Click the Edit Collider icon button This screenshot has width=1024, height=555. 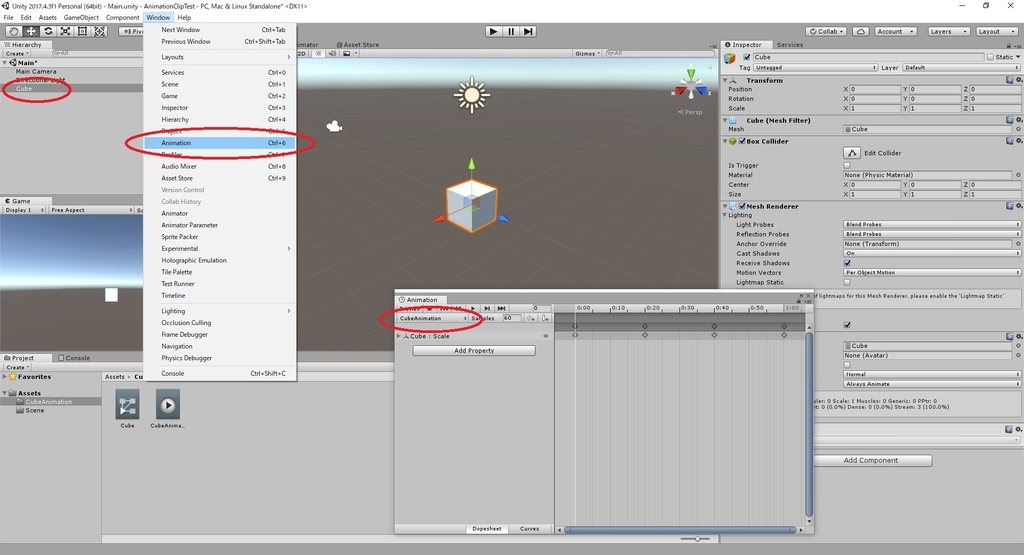852,153
